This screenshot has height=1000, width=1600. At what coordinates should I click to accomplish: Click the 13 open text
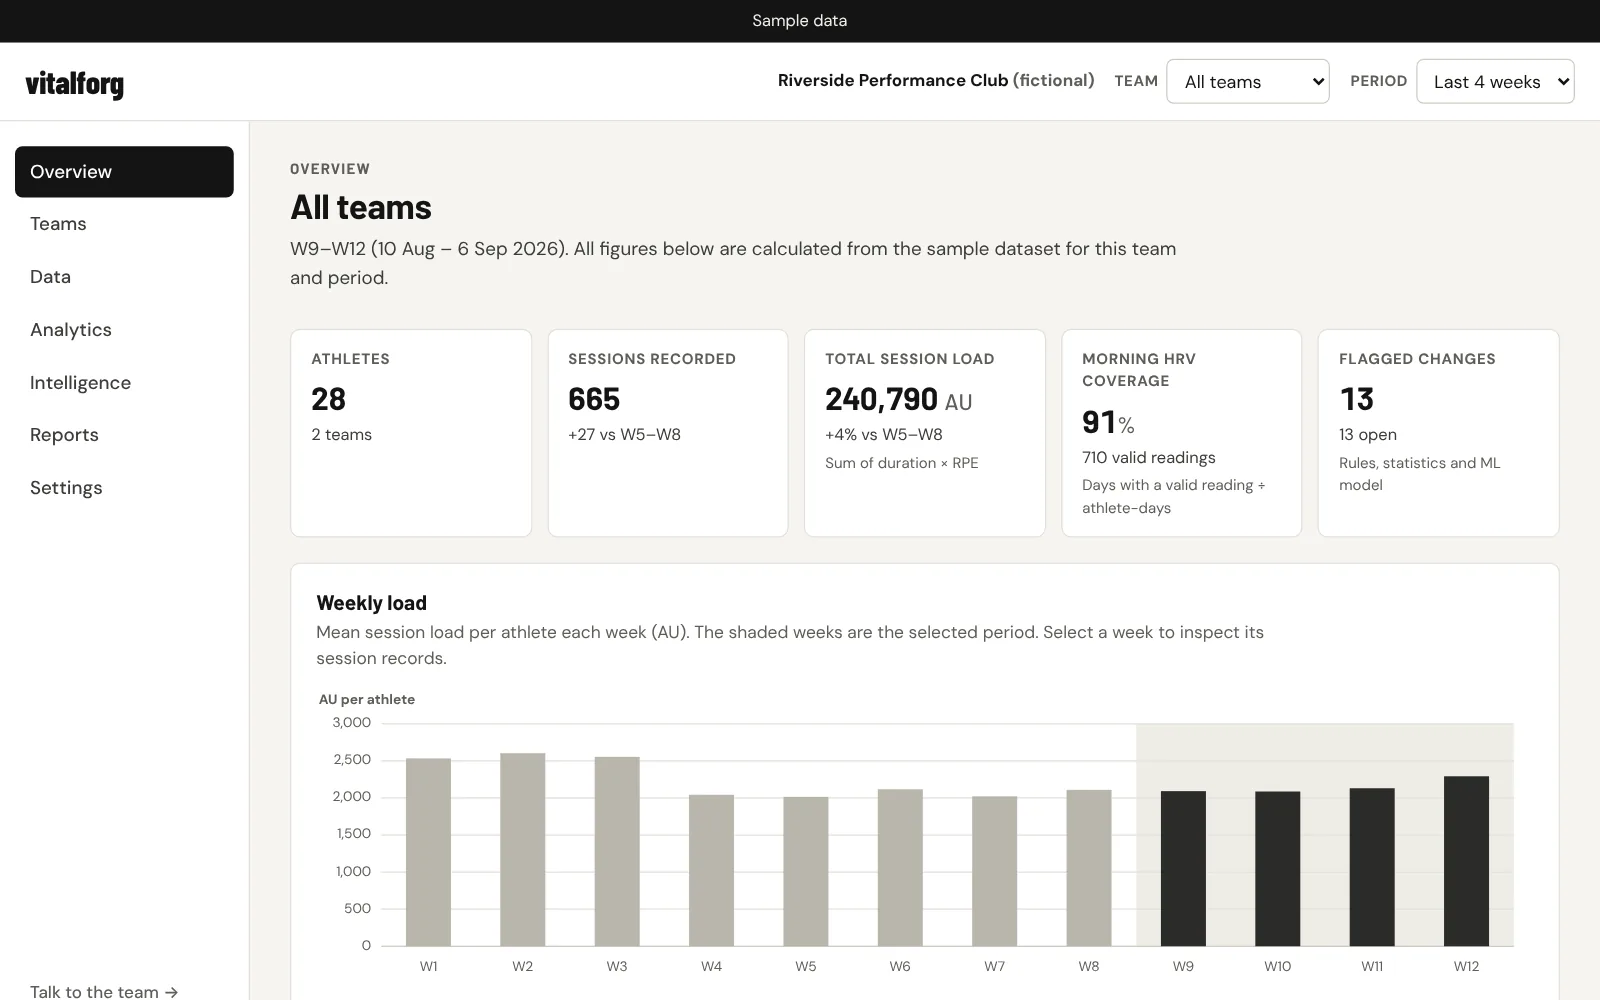pyautogui.click(x=1368, y=434)
